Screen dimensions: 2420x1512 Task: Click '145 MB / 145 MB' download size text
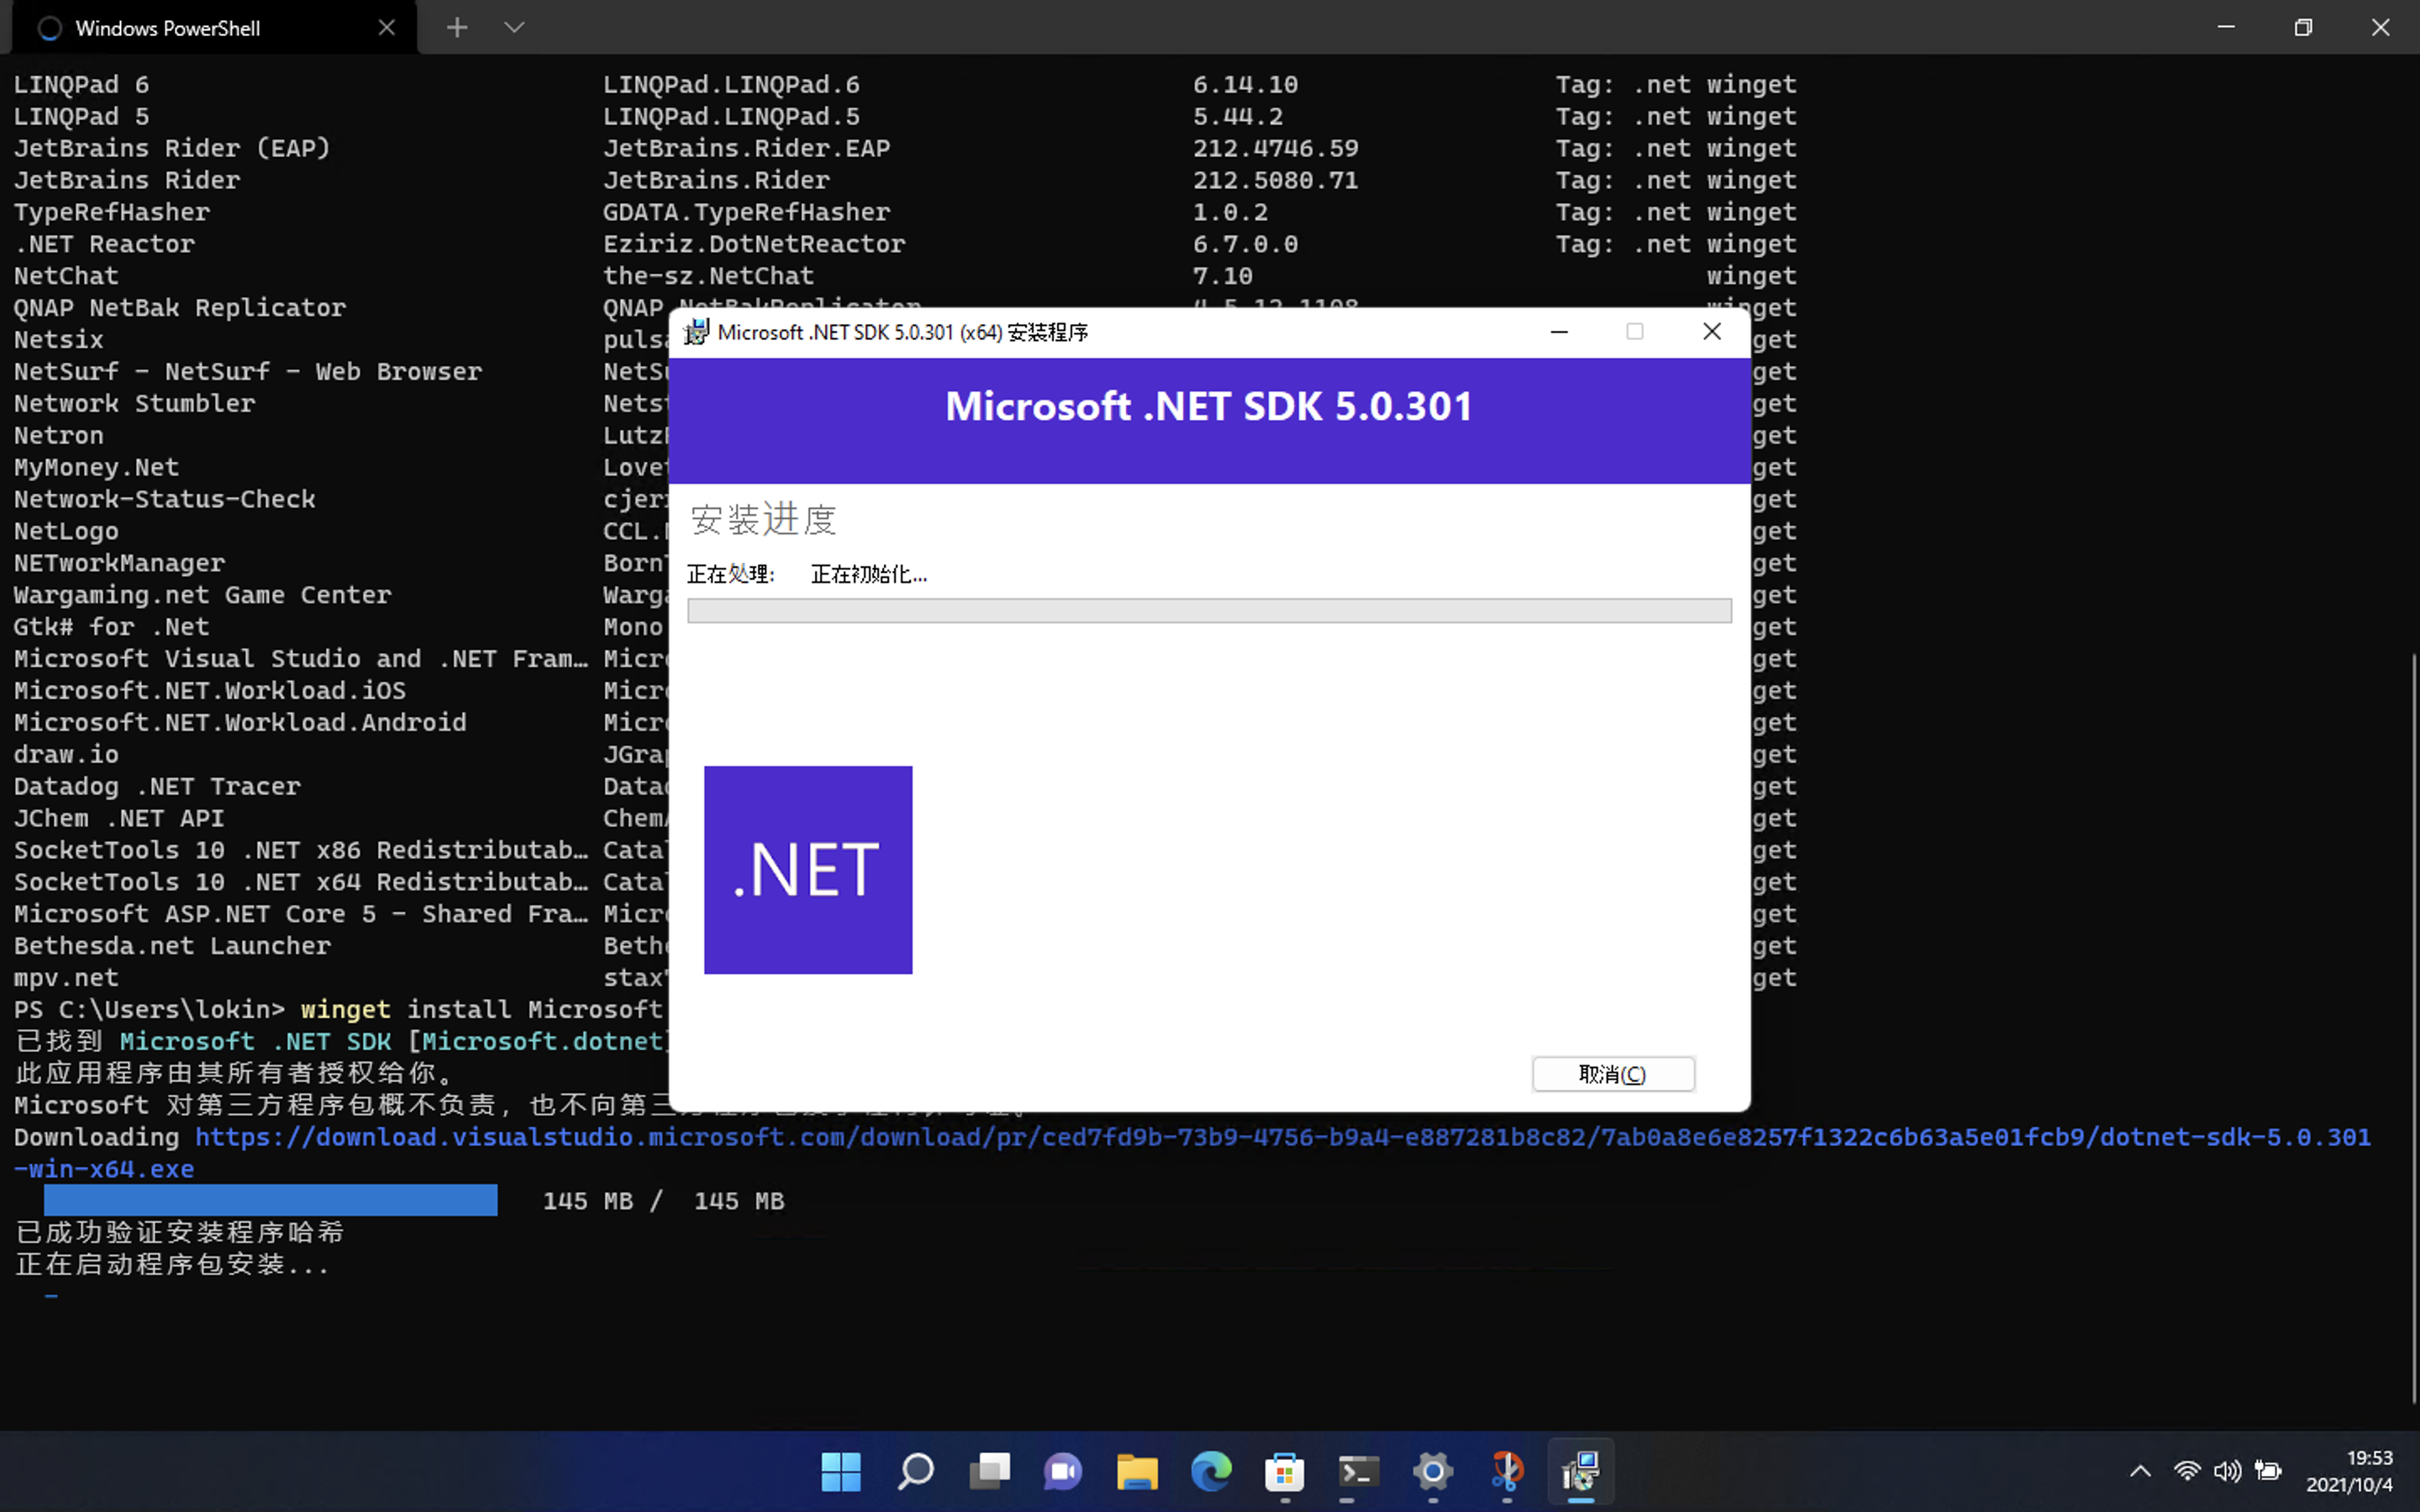coord(664,1201)
